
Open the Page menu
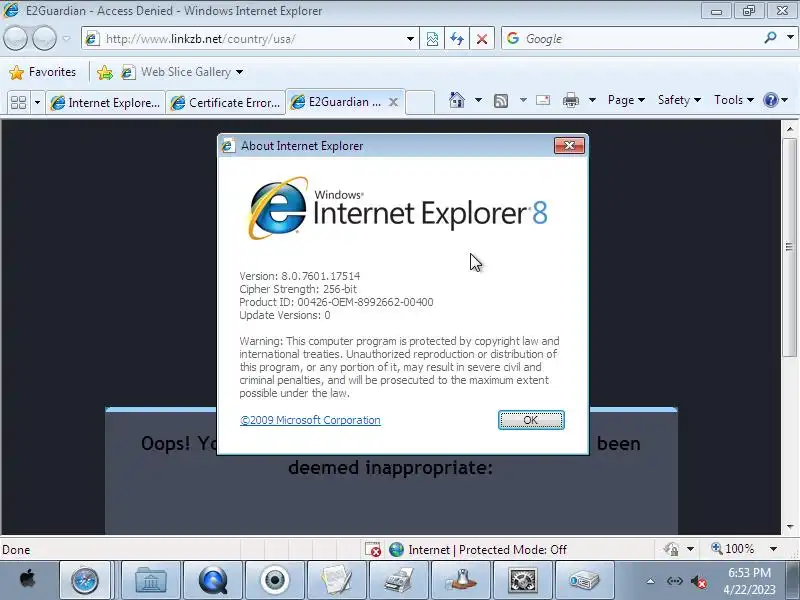point(626,100)
